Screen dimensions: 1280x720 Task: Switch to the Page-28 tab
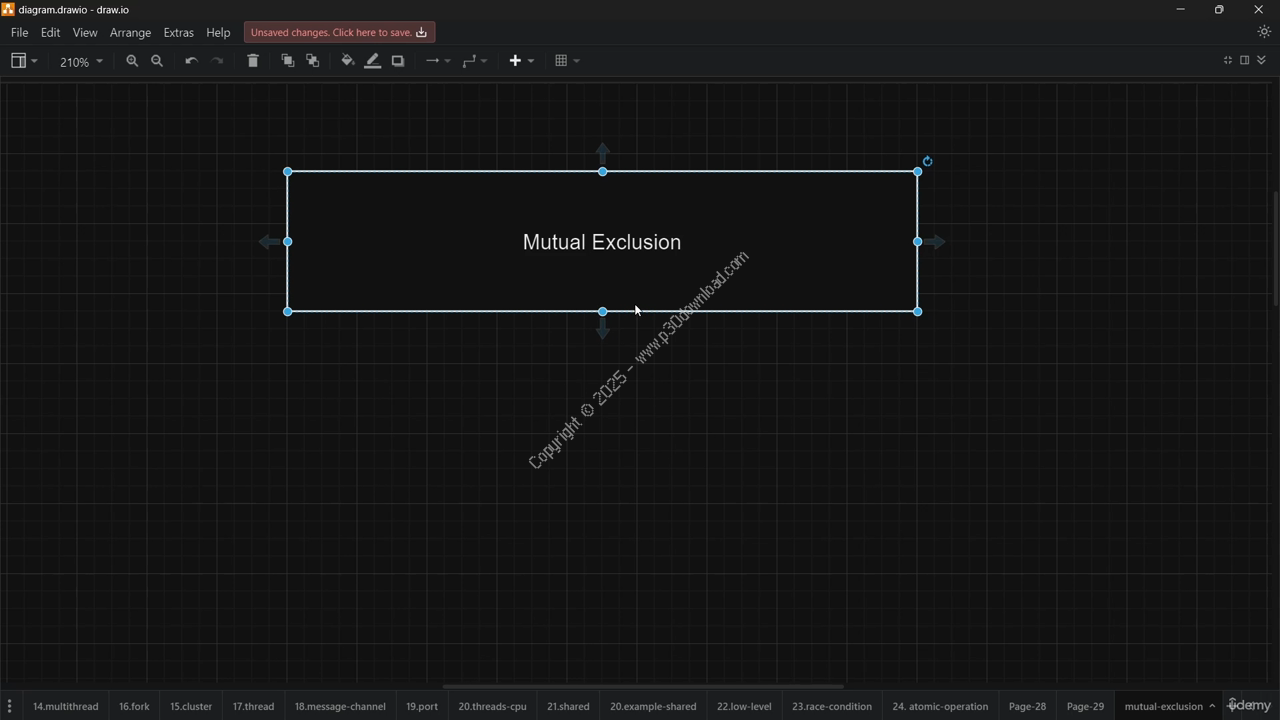pyautogui.click(x=1027, y=706)
